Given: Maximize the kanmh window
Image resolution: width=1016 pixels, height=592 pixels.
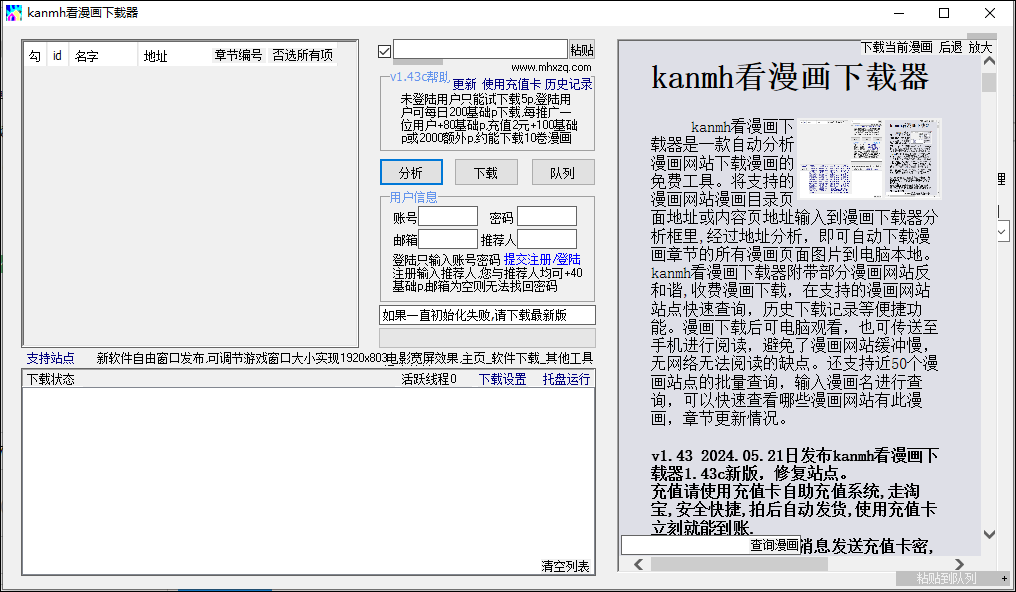Looking at the screenshot, I should 944,13.
